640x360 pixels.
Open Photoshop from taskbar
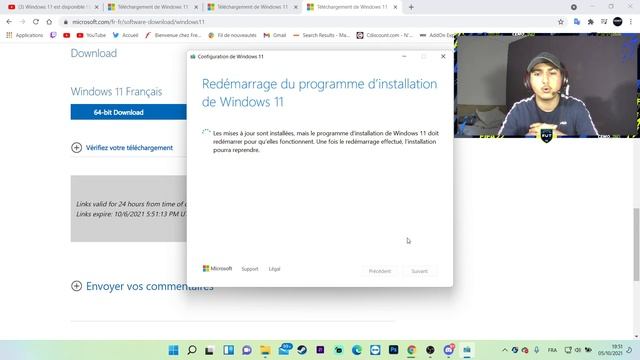tap(393, 350)
